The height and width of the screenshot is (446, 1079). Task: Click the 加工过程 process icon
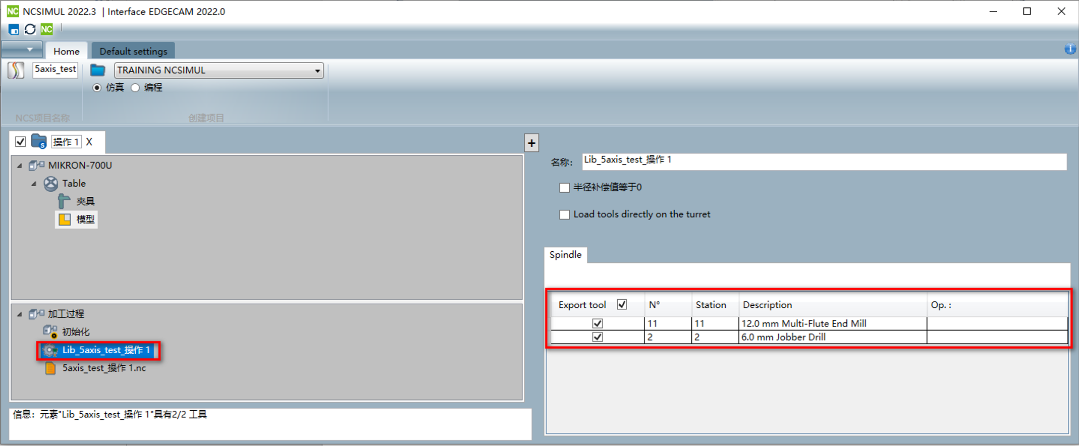pos(38,314)
